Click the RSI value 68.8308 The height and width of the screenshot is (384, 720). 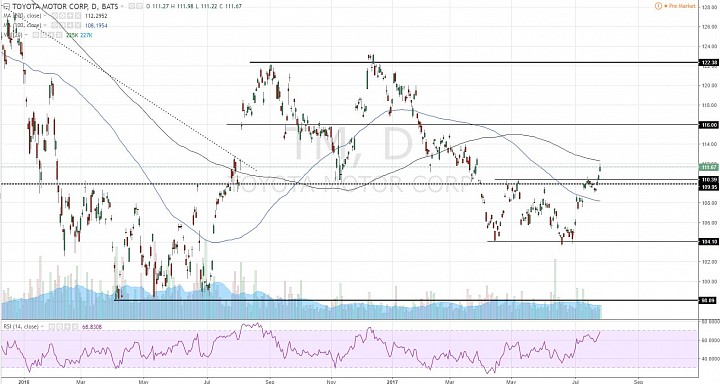(92, 327)
